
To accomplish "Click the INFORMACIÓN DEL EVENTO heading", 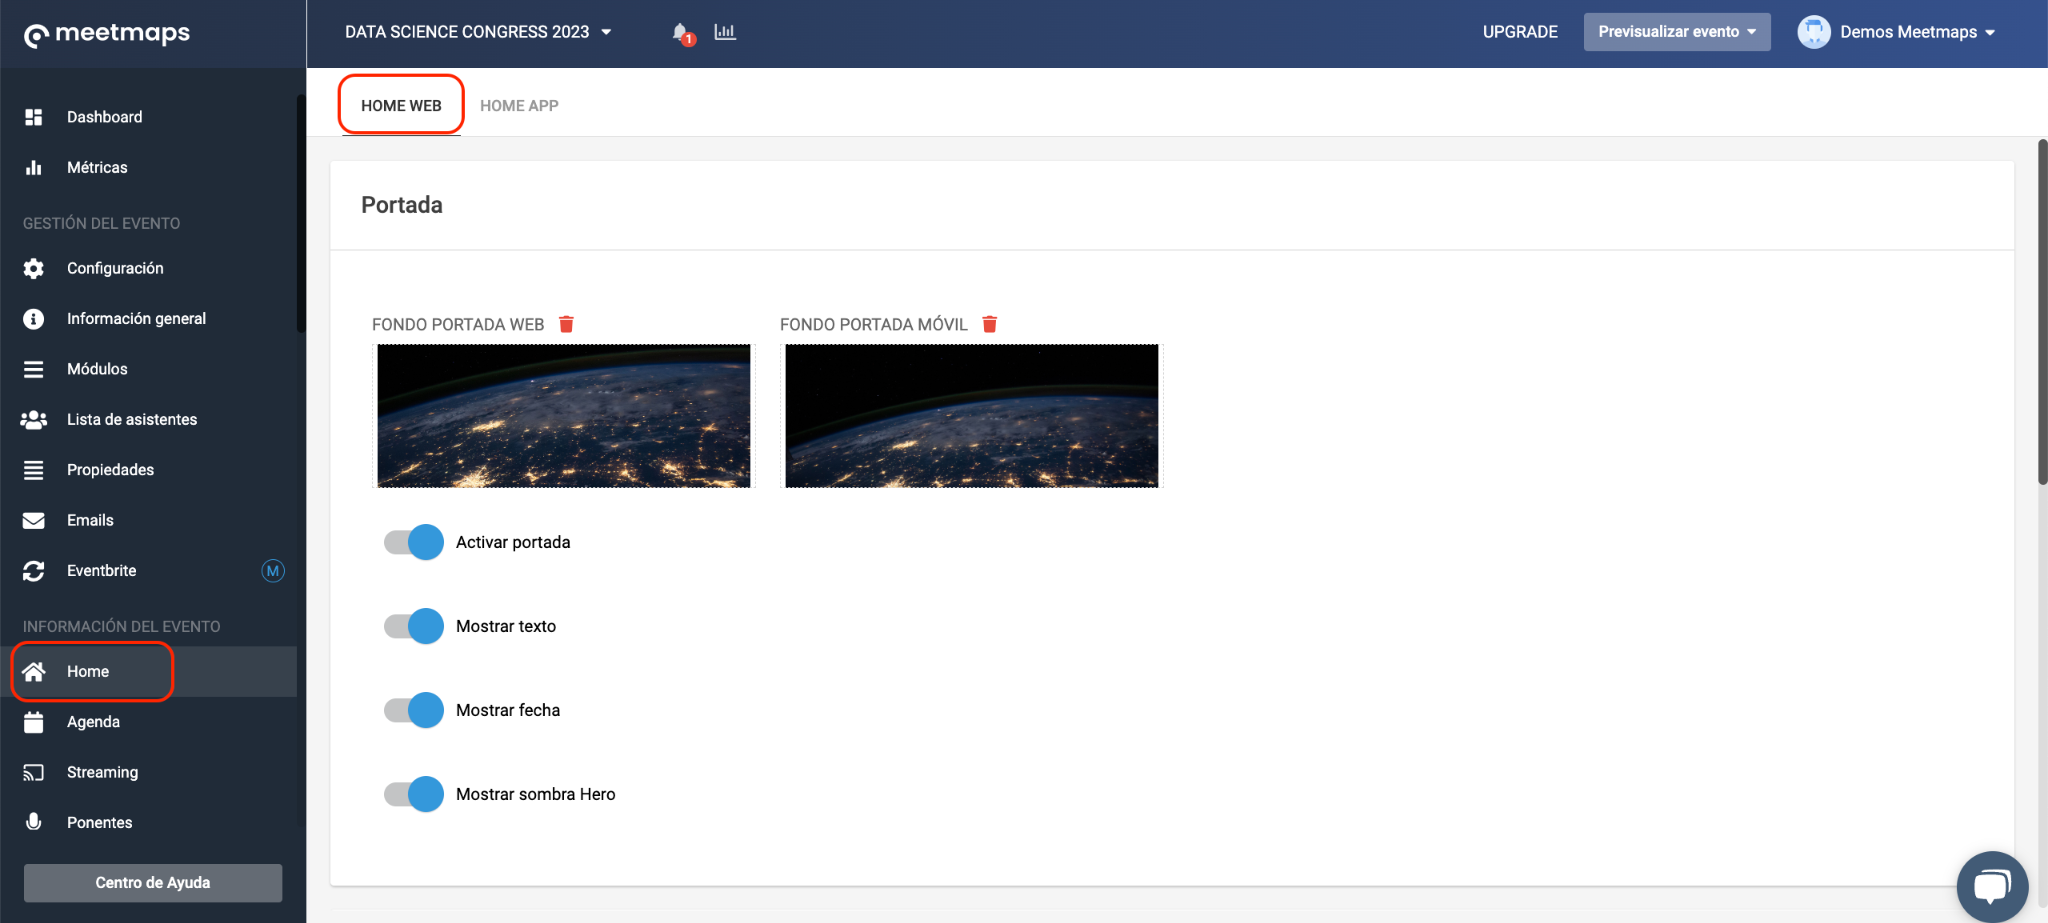I will click(122, 626).
